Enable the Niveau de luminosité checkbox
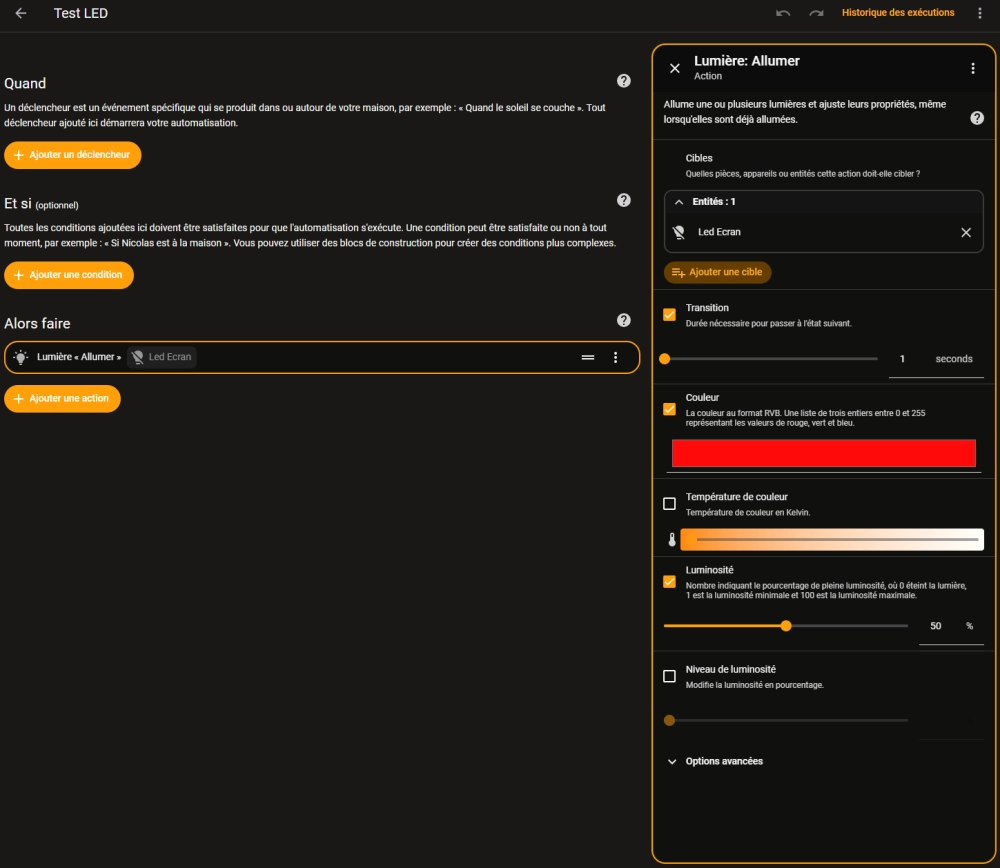Image resolution: width=1000 pixels, height=868 pixels. pos(669,676)
